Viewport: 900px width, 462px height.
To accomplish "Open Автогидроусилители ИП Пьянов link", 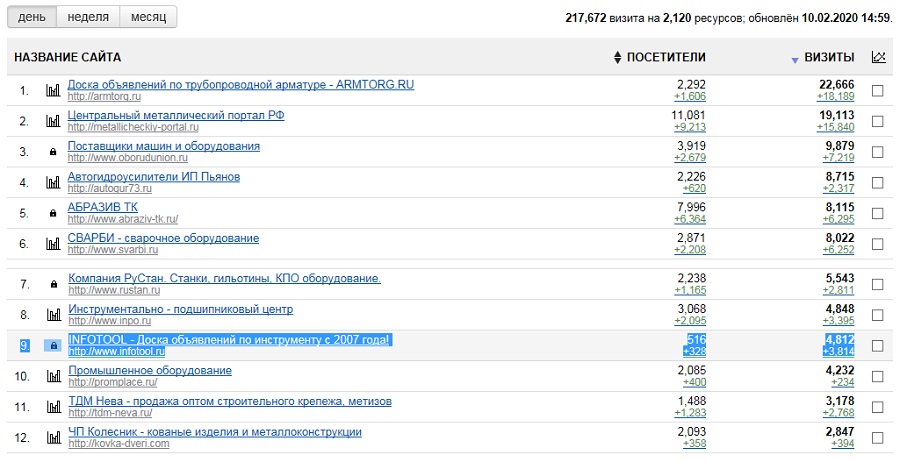I will (154, 176).
